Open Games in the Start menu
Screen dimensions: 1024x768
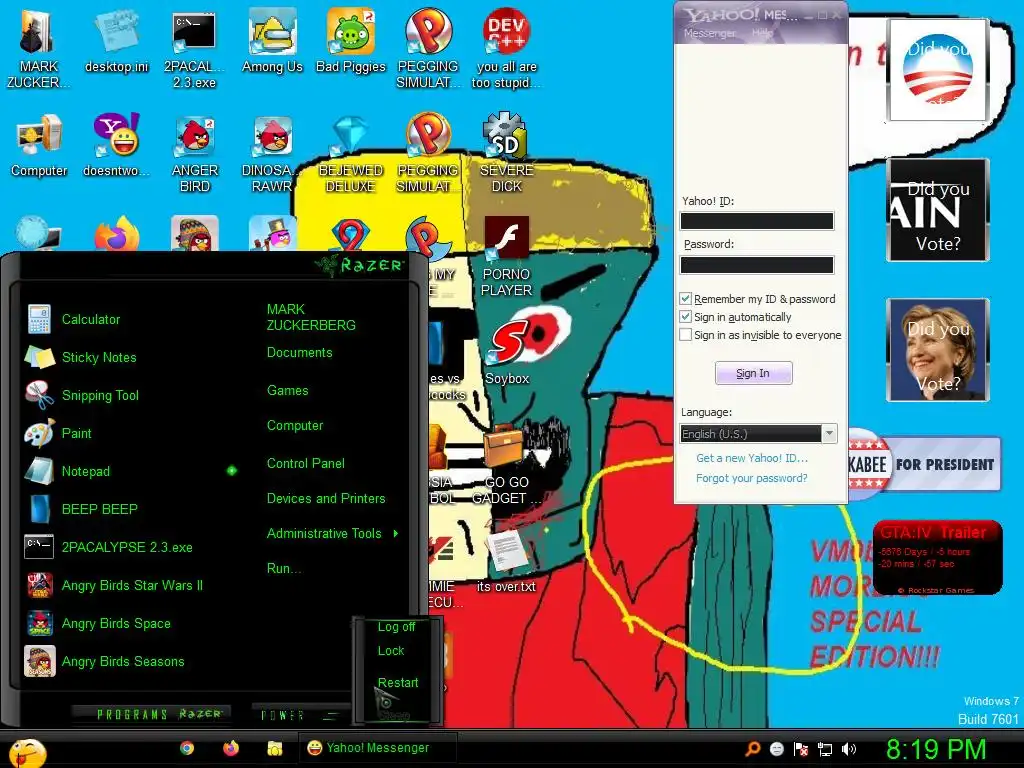point(287,391)
